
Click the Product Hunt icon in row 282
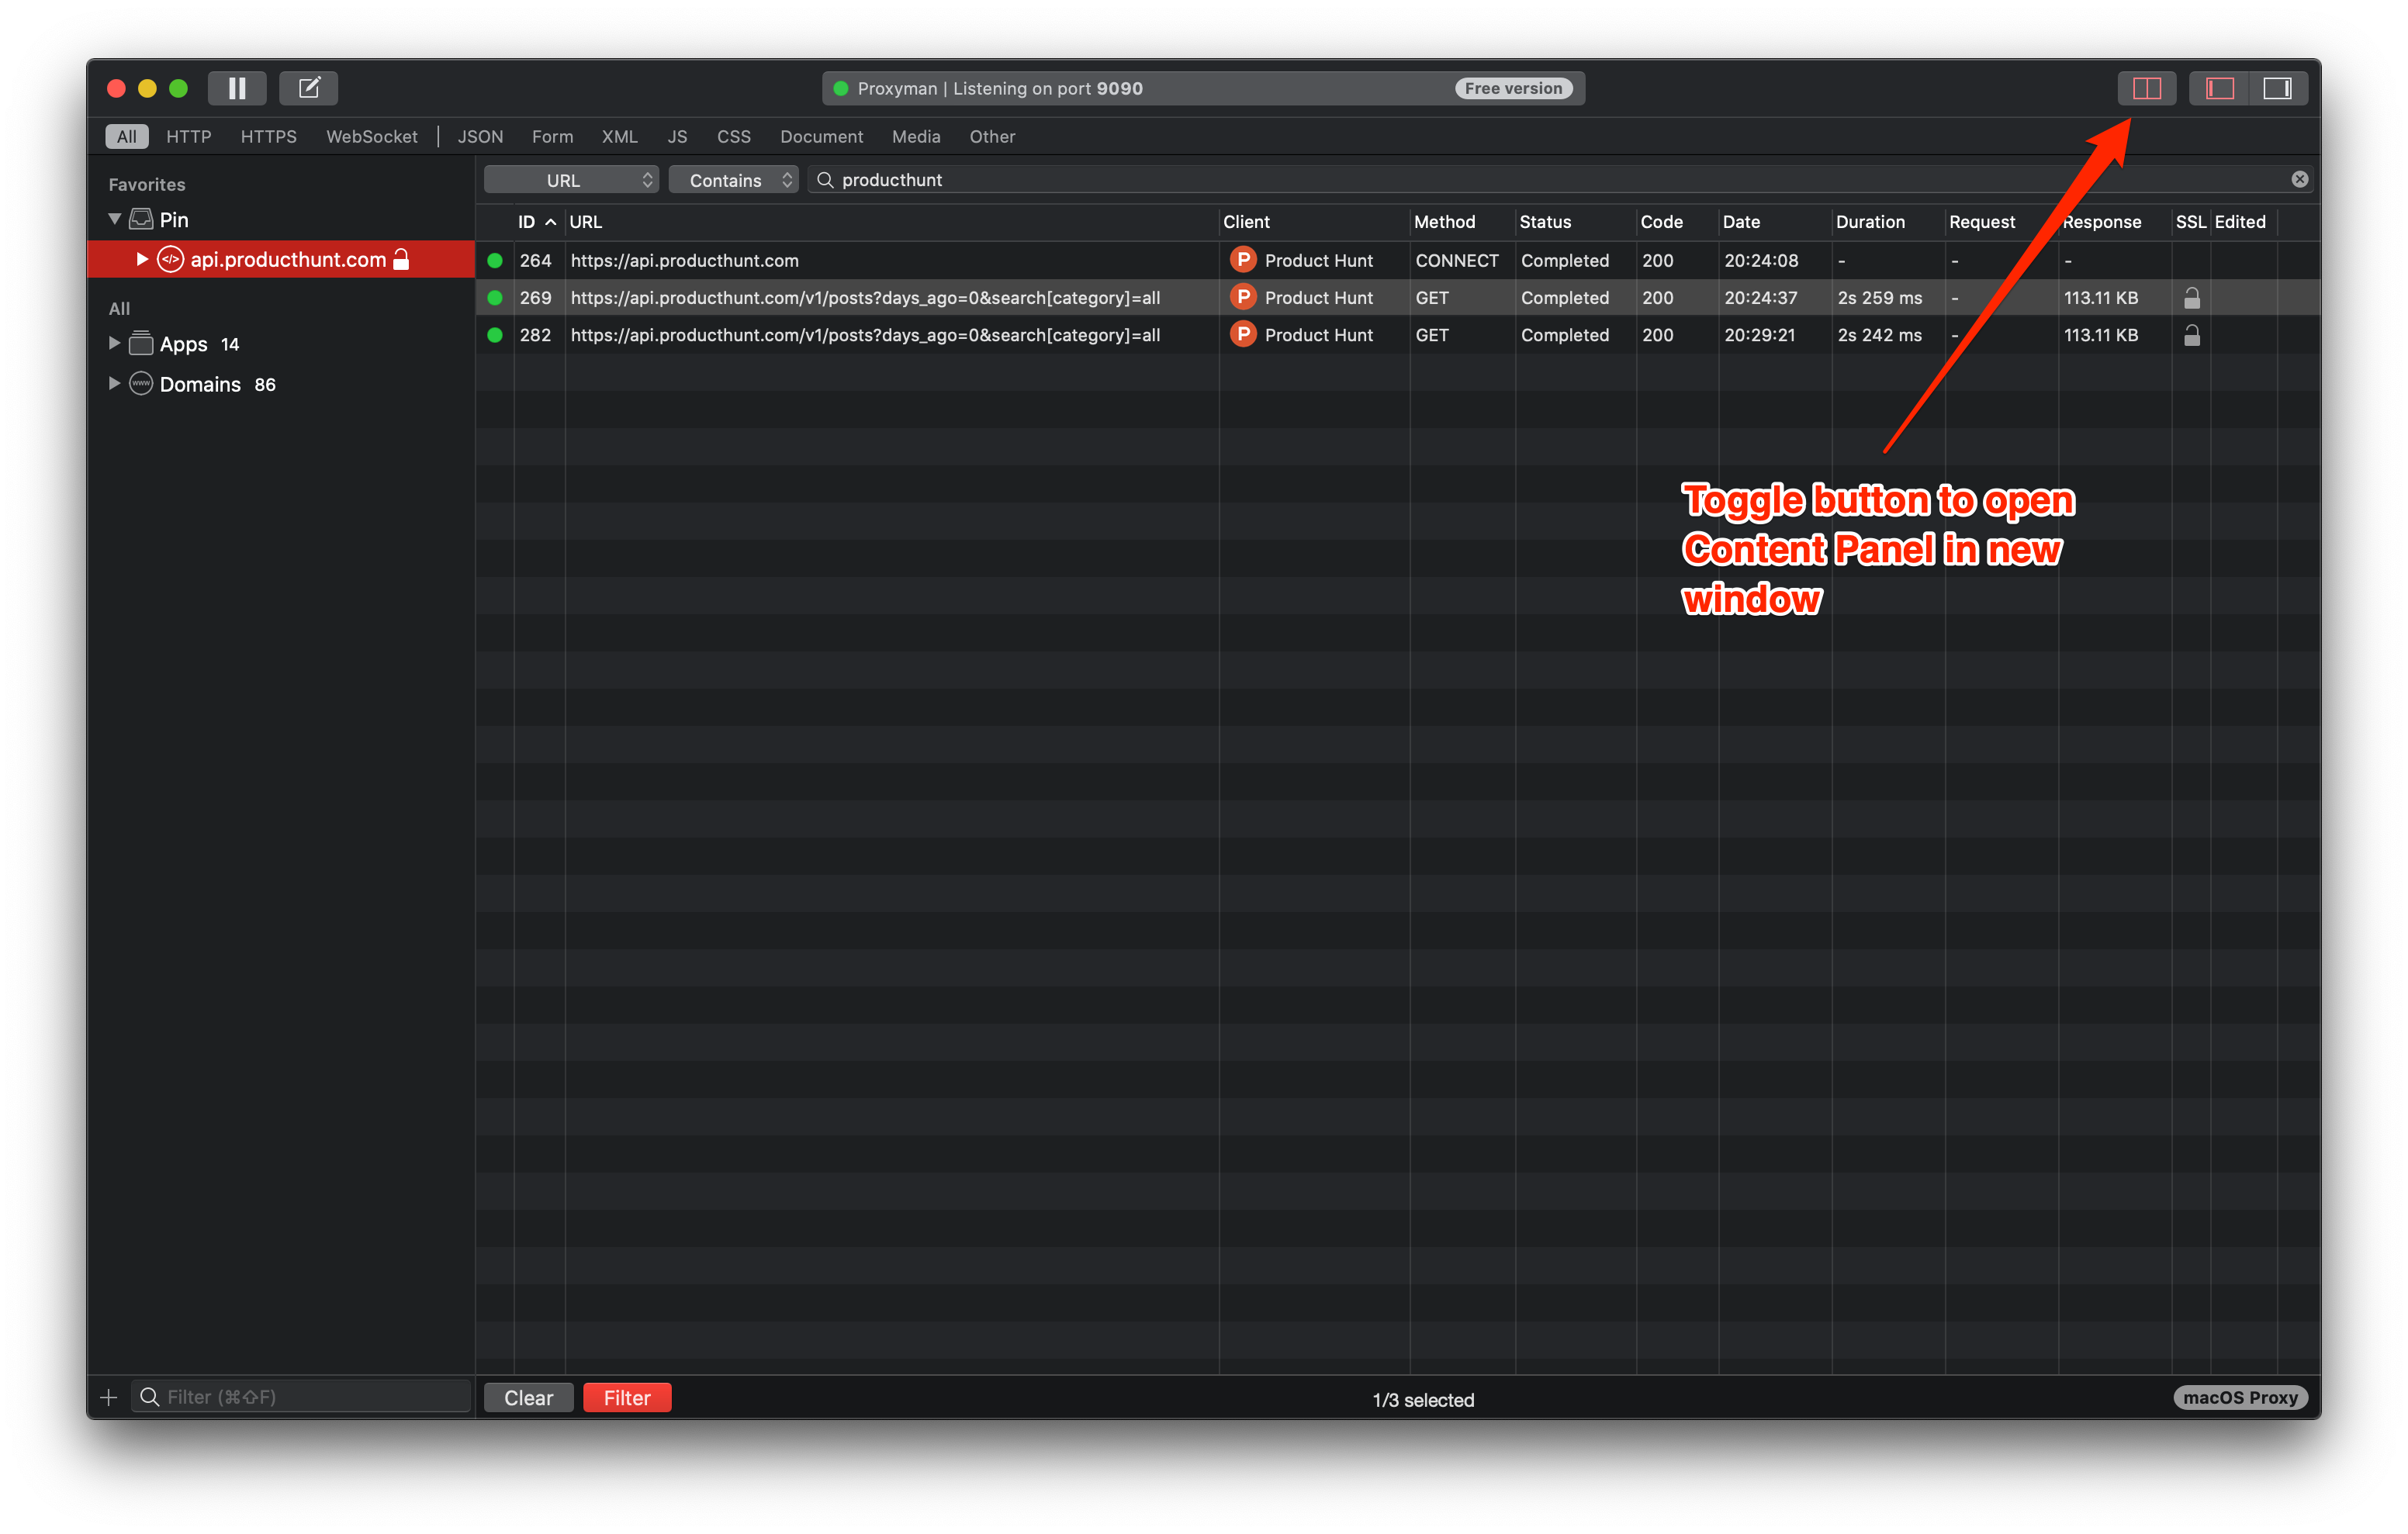(x=1242, y=334)
